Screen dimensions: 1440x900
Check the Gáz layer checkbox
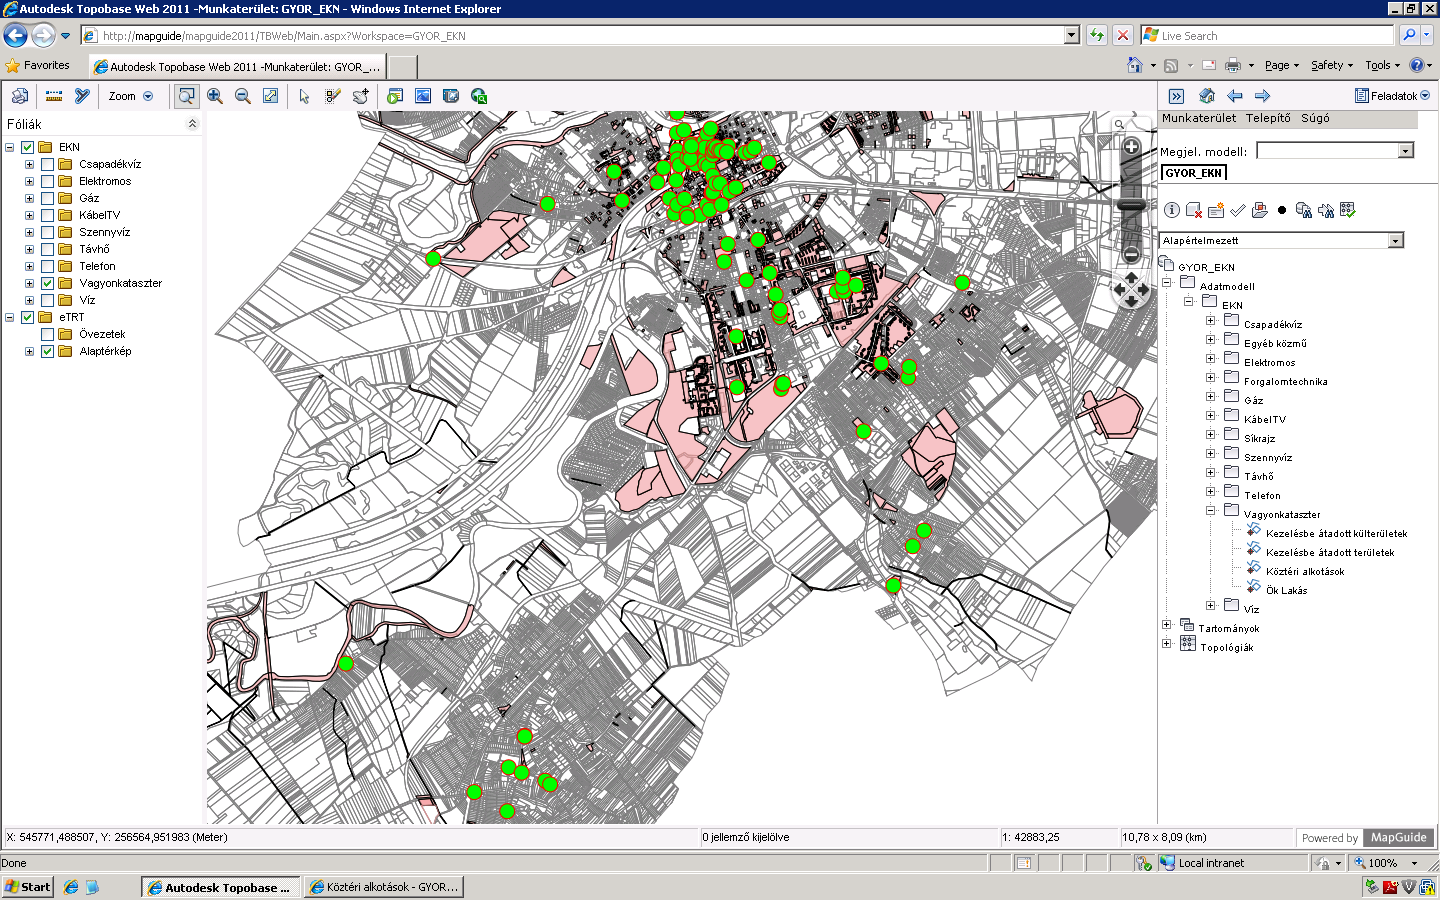[x=47, y=198]
